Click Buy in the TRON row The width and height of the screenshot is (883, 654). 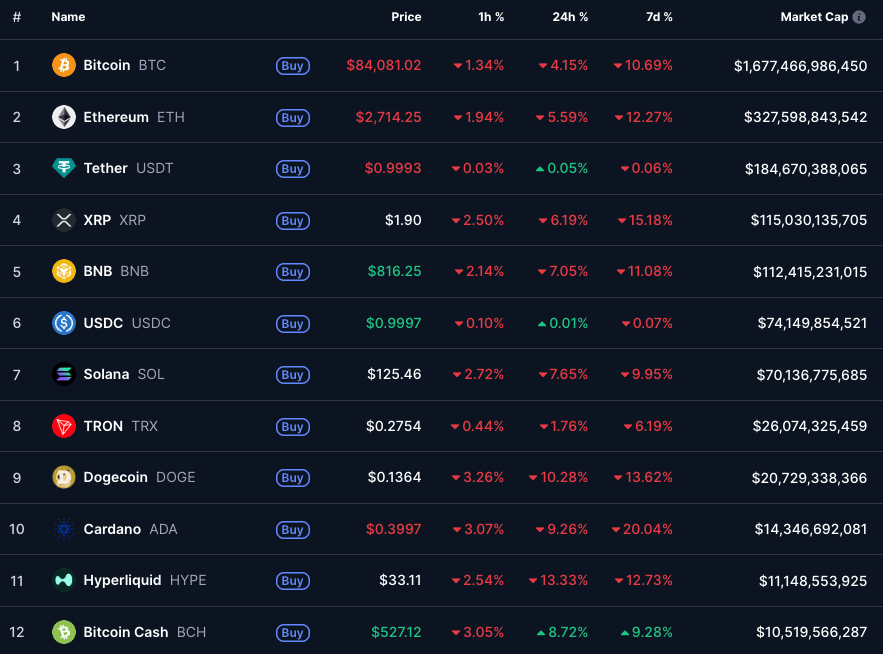tap(292, 426)
